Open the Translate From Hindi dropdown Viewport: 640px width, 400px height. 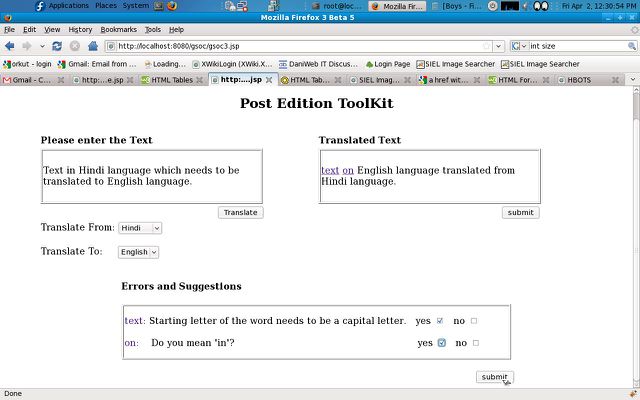(x=139, y=228)
